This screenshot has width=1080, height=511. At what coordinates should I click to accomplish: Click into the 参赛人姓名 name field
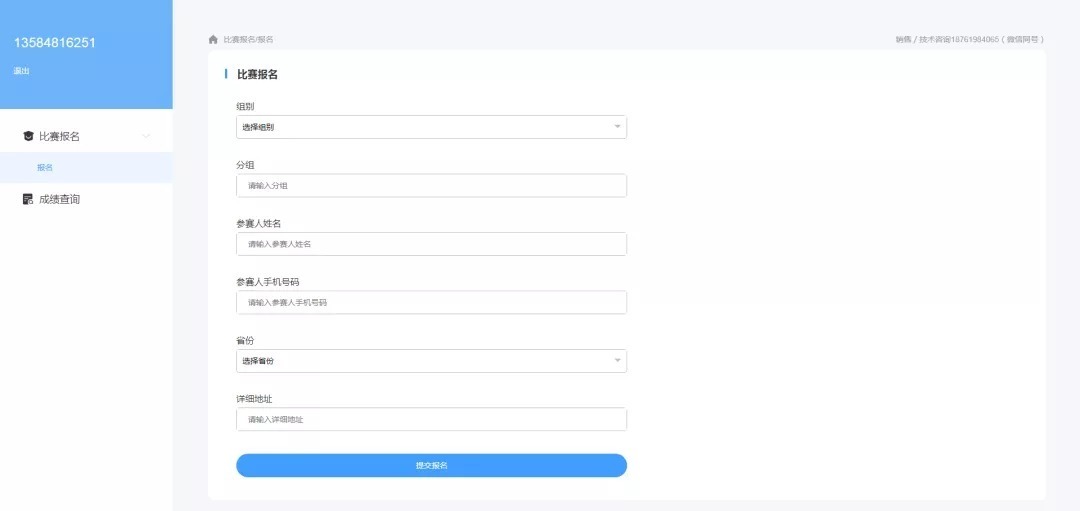click(x=431, y=244)
